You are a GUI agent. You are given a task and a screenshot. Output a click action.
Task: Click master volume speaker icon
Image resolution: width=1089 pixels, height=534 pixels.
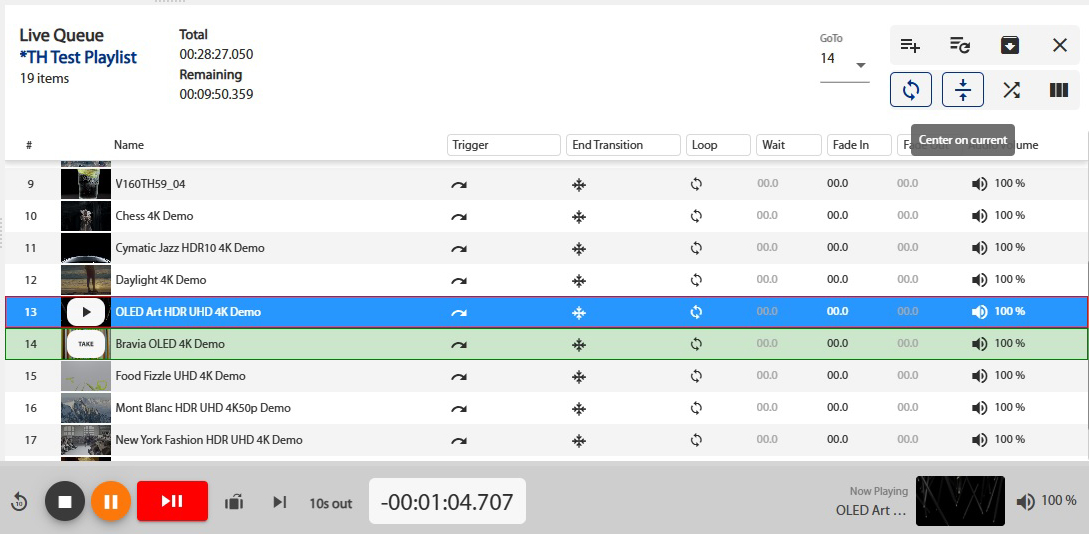1026,501
